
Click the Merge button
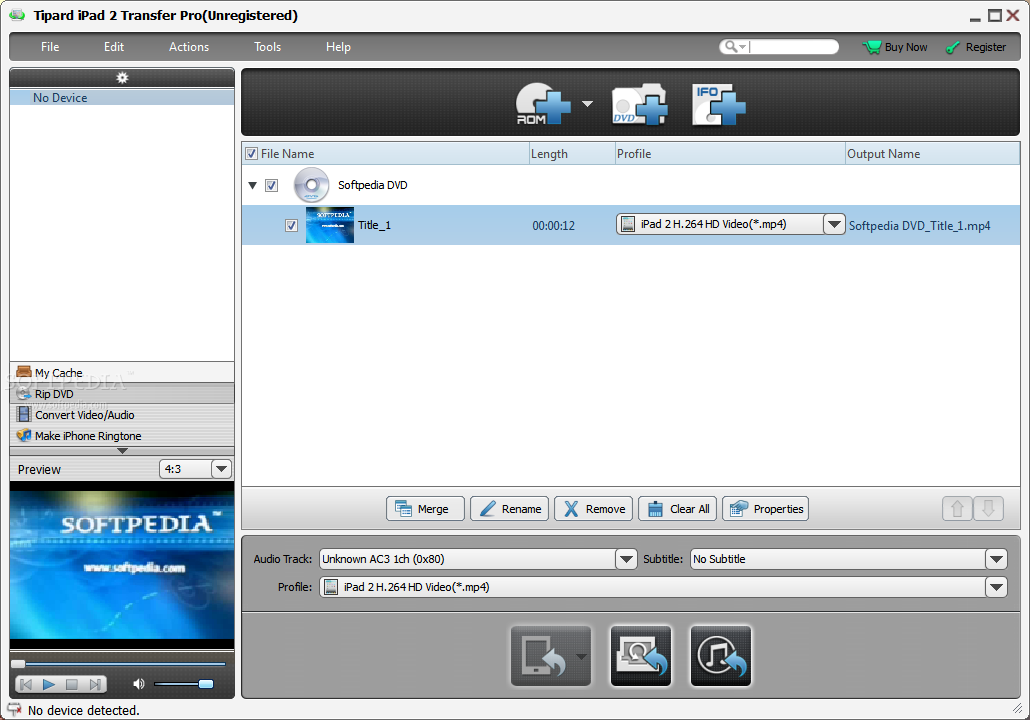[425, 509]
